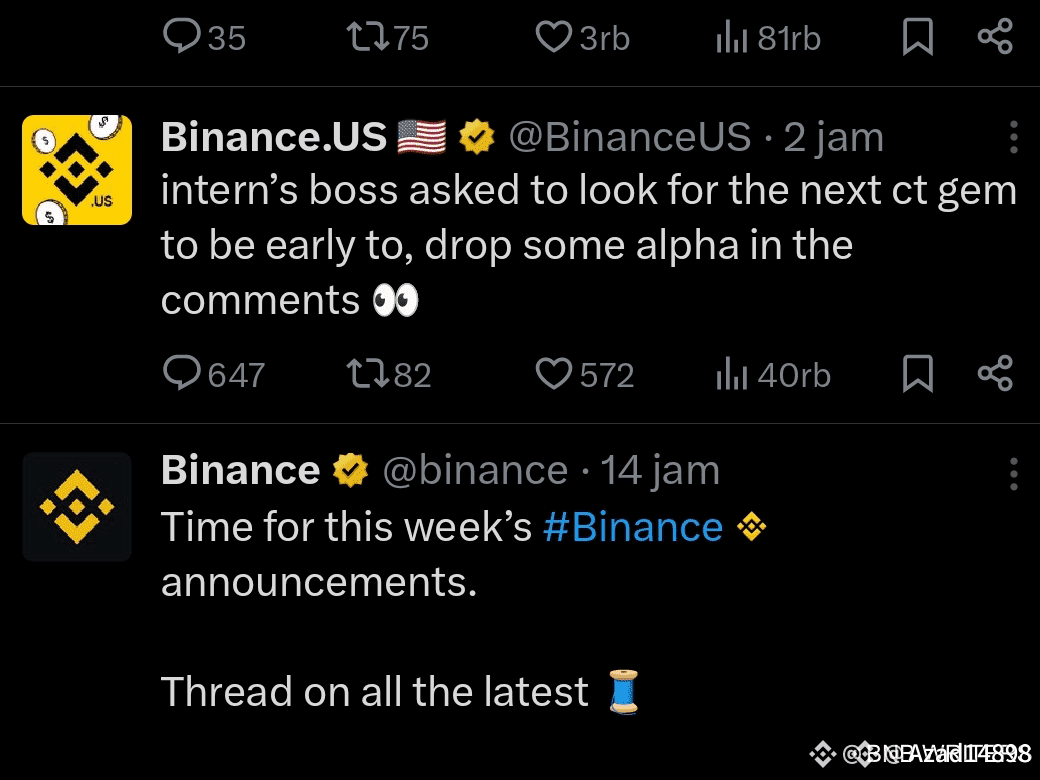1040x780 pixels.
Task: Like the top tweet showing 3rb likes
Action: pyautogui.click(x=582, y=36)
